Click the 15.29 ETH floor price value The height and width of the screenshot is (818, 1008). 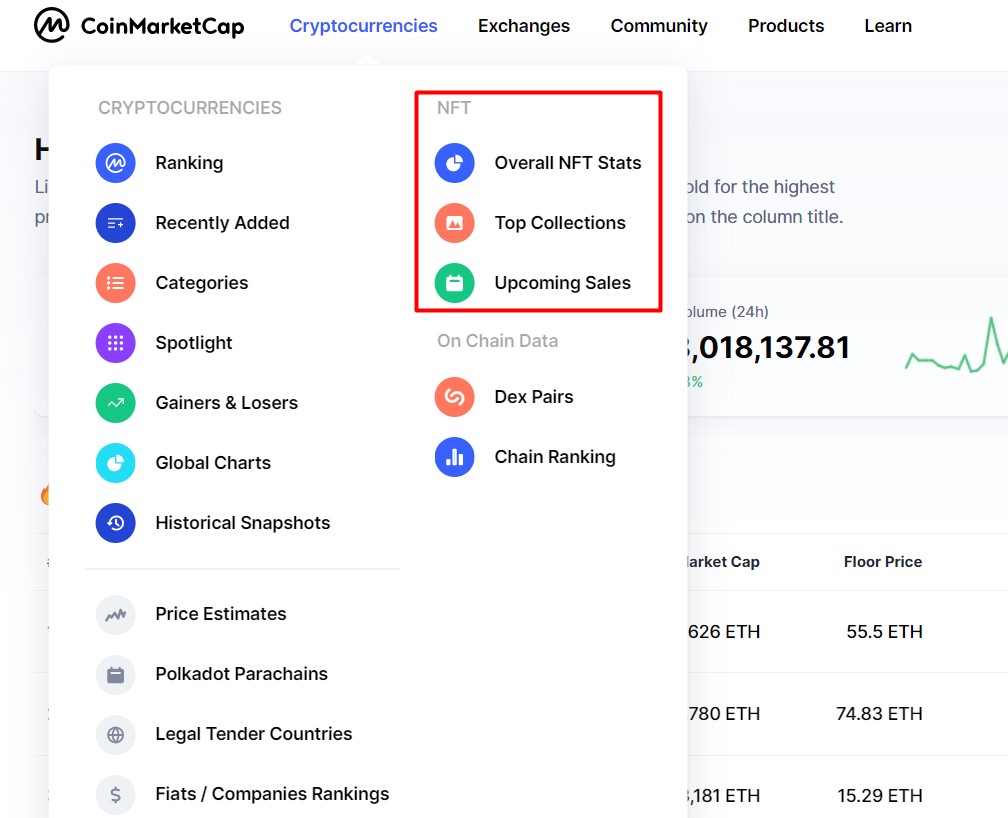pyautogui.click(x=880, y=795)
